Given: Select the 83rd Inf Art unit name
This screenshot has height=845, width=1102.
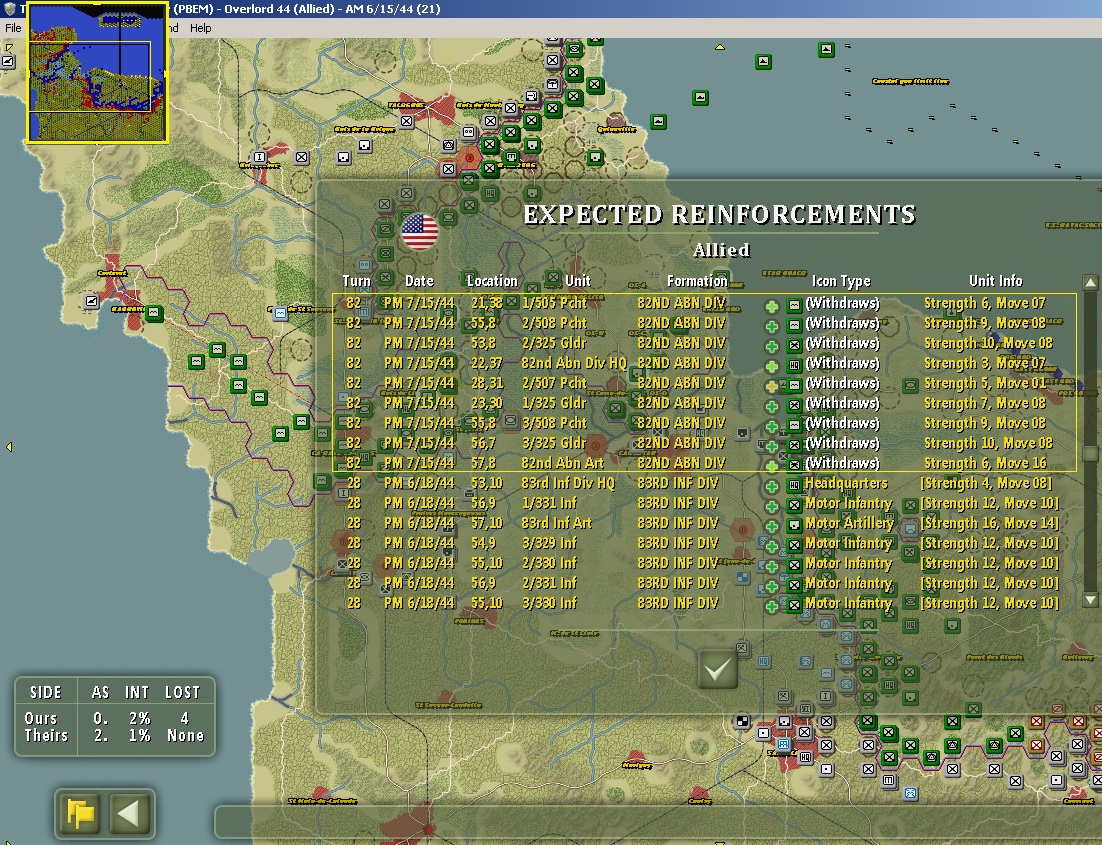Looking at the screenshot, I should (x=557, y=523).
